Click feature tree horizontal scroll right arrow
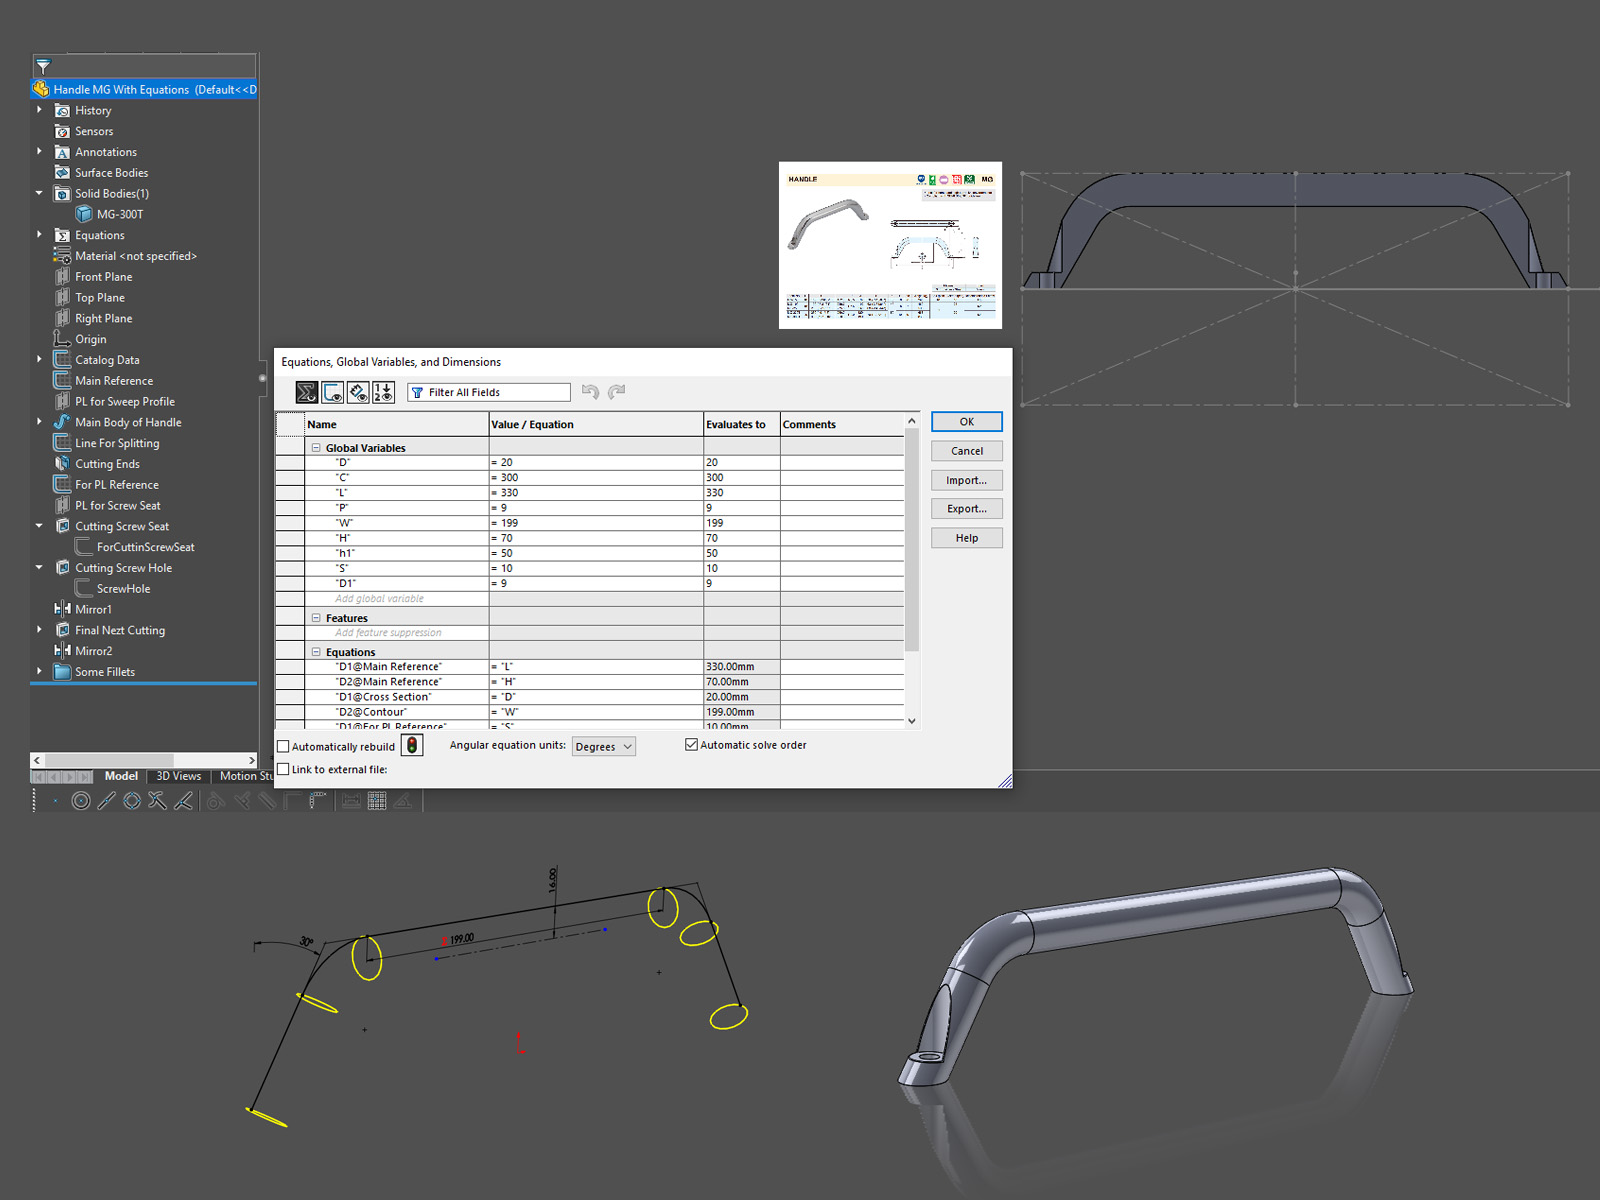Viewport: 1600px width, 1200px height. (252, 760)
